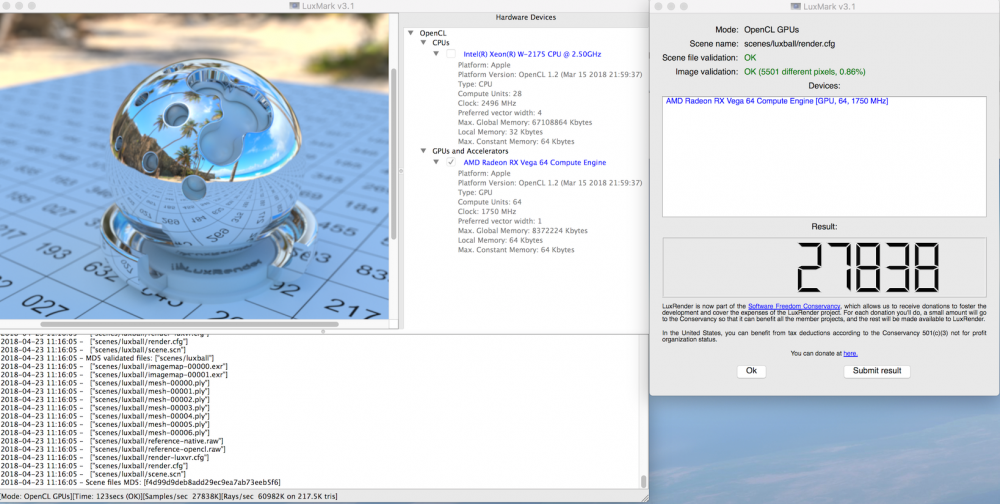1000x504 pixels.
Task: Click the 'scenes/luxball/imagemap-00000.exr' log line
Action: coord(114,366)
